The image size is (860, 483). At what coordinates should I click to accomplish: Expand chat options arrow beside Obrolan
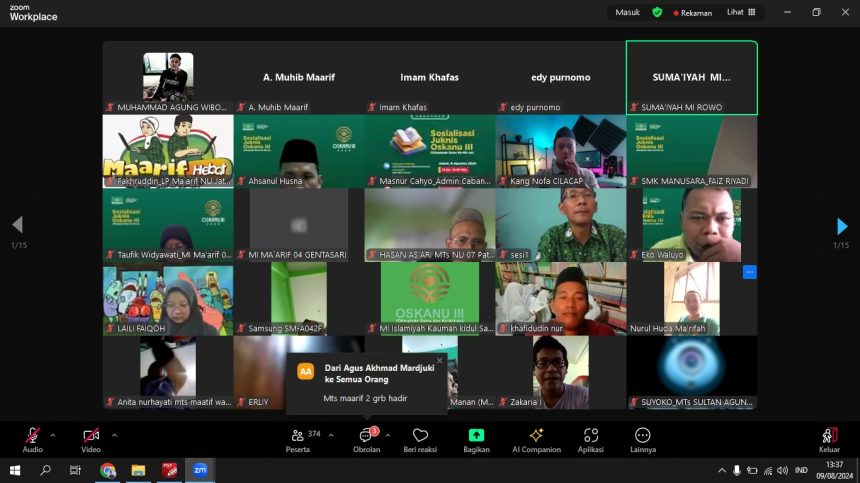pos(388,435)
